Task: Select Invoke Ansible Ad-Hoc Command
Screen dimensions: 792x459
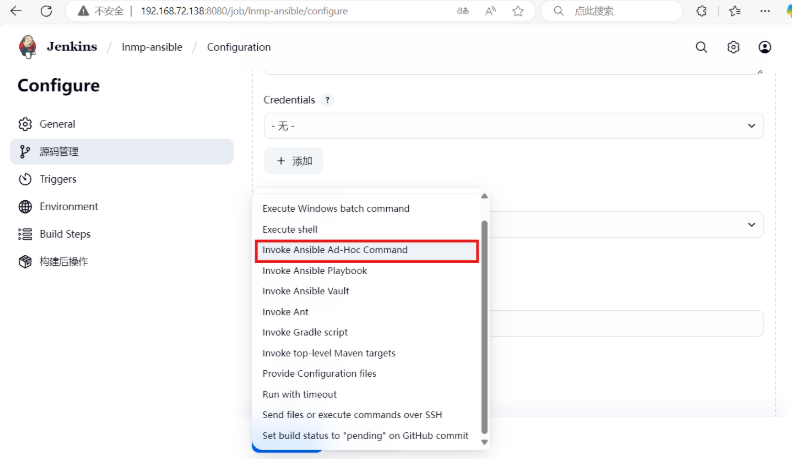Action: pyautogui.click(x=367, y=250)
